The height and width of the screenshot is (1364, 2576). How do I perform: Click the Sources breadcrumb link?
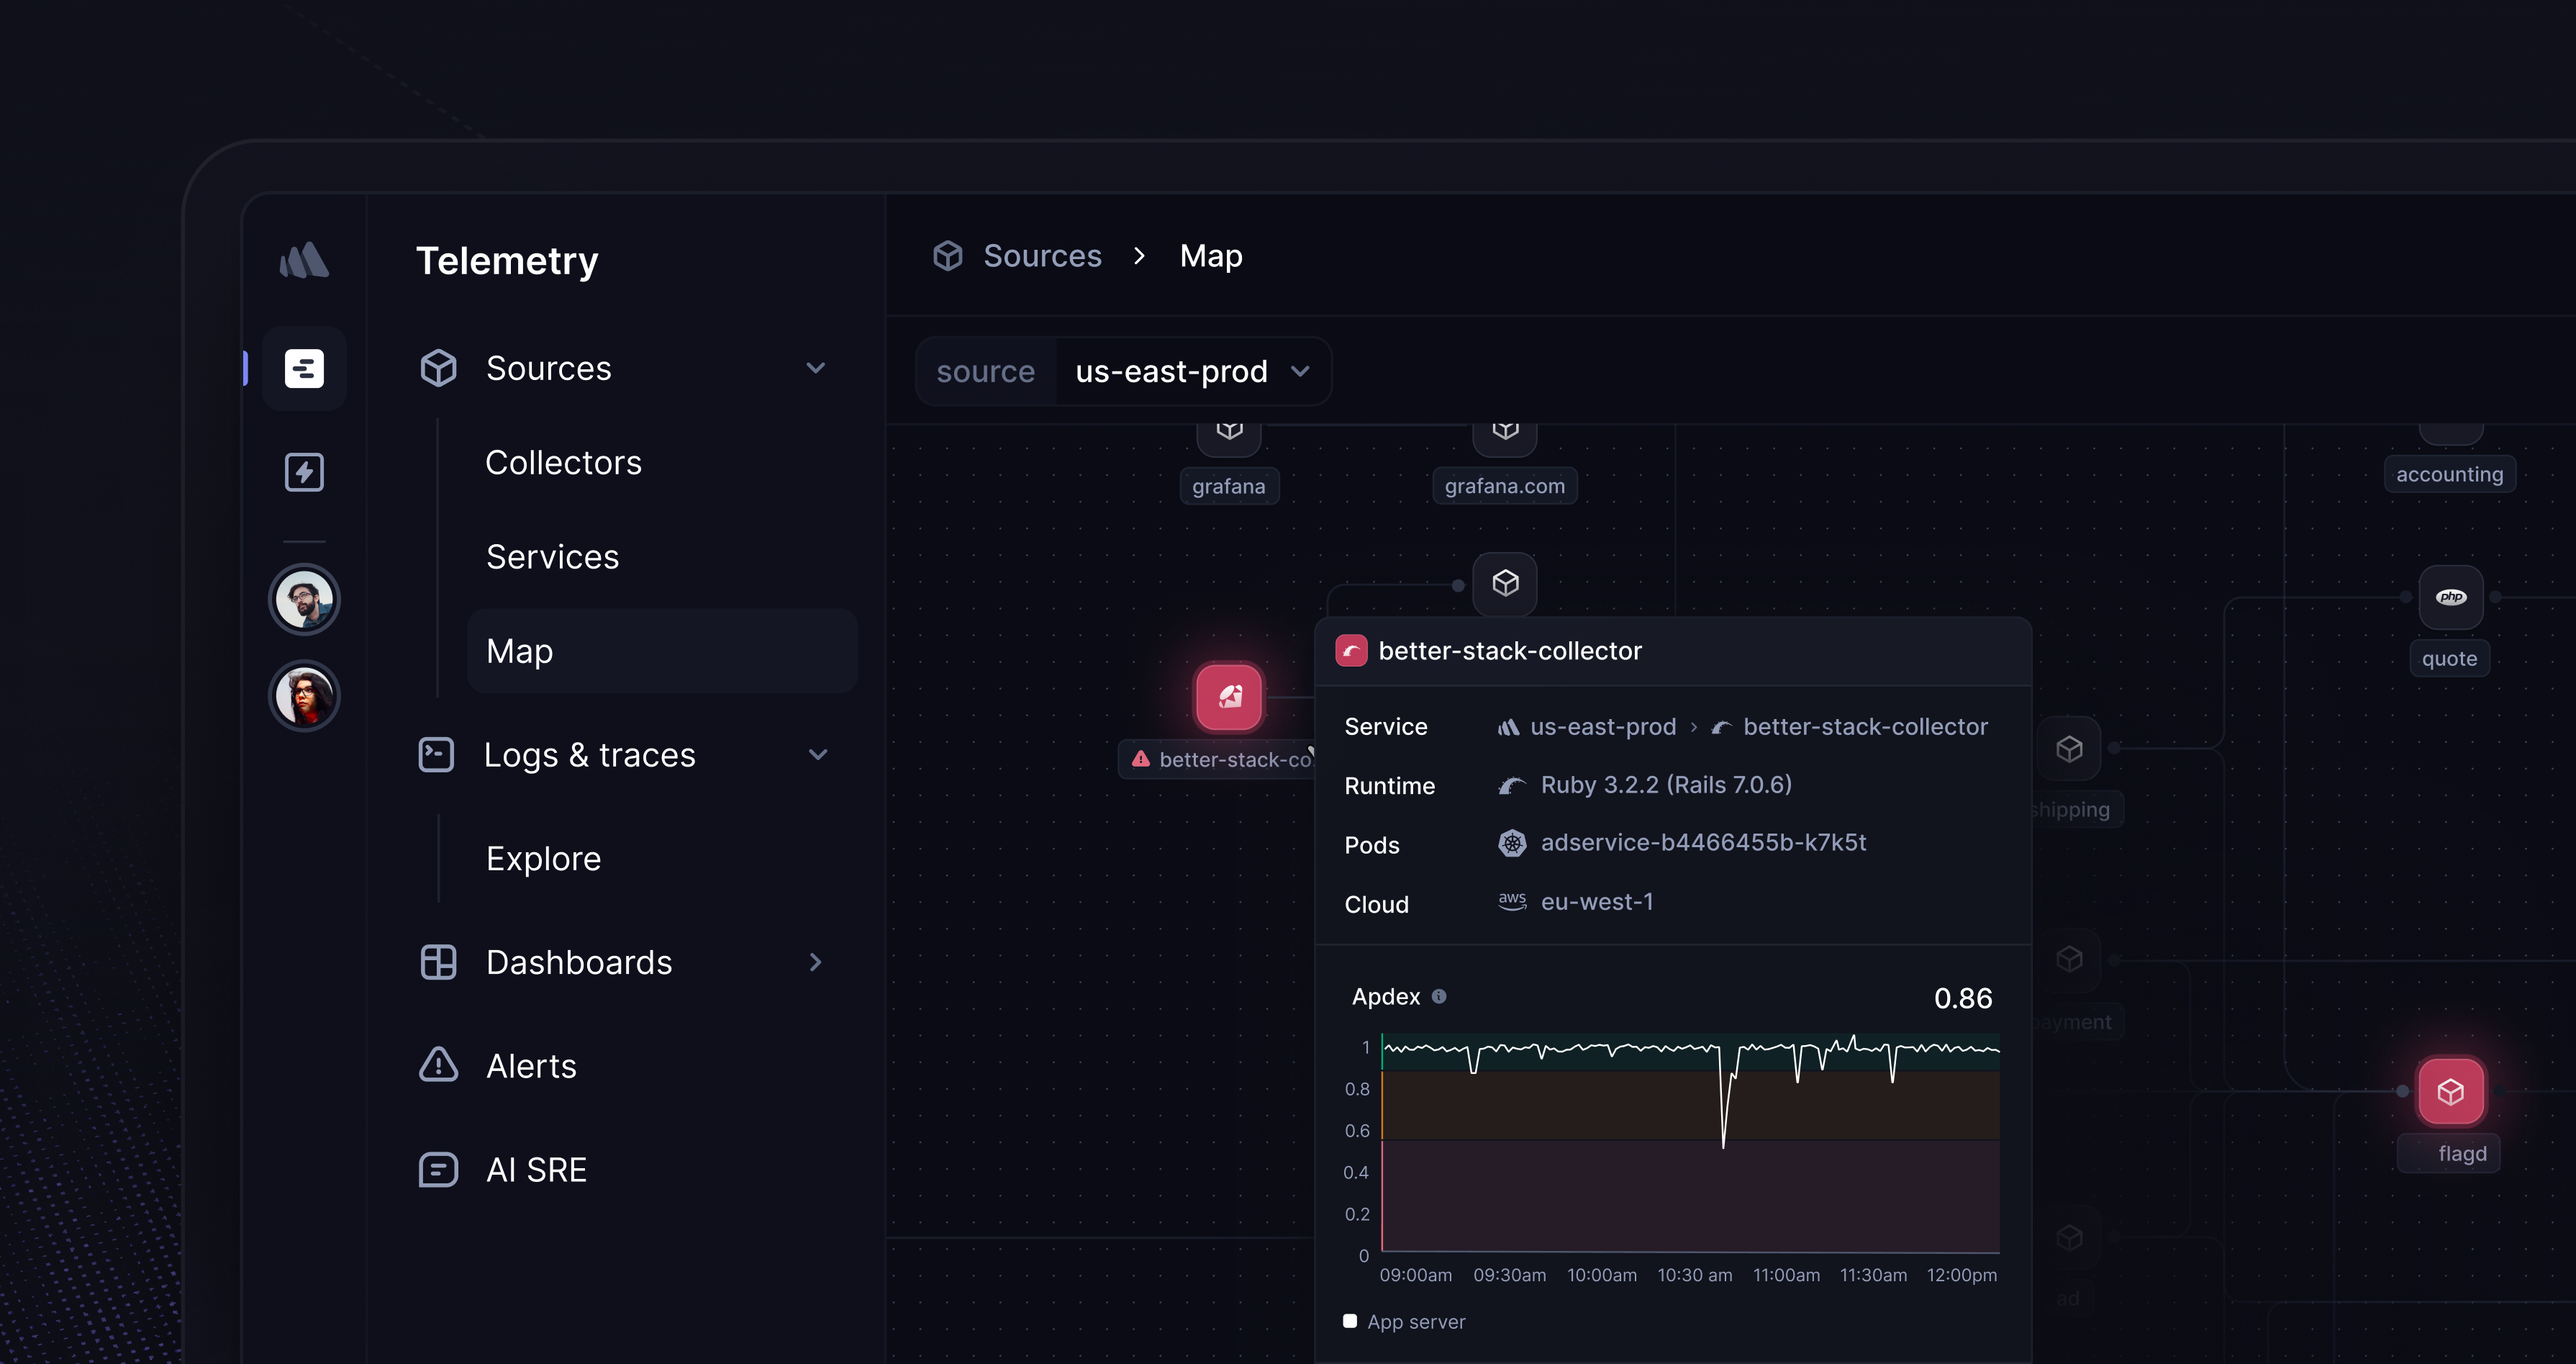1042,256
